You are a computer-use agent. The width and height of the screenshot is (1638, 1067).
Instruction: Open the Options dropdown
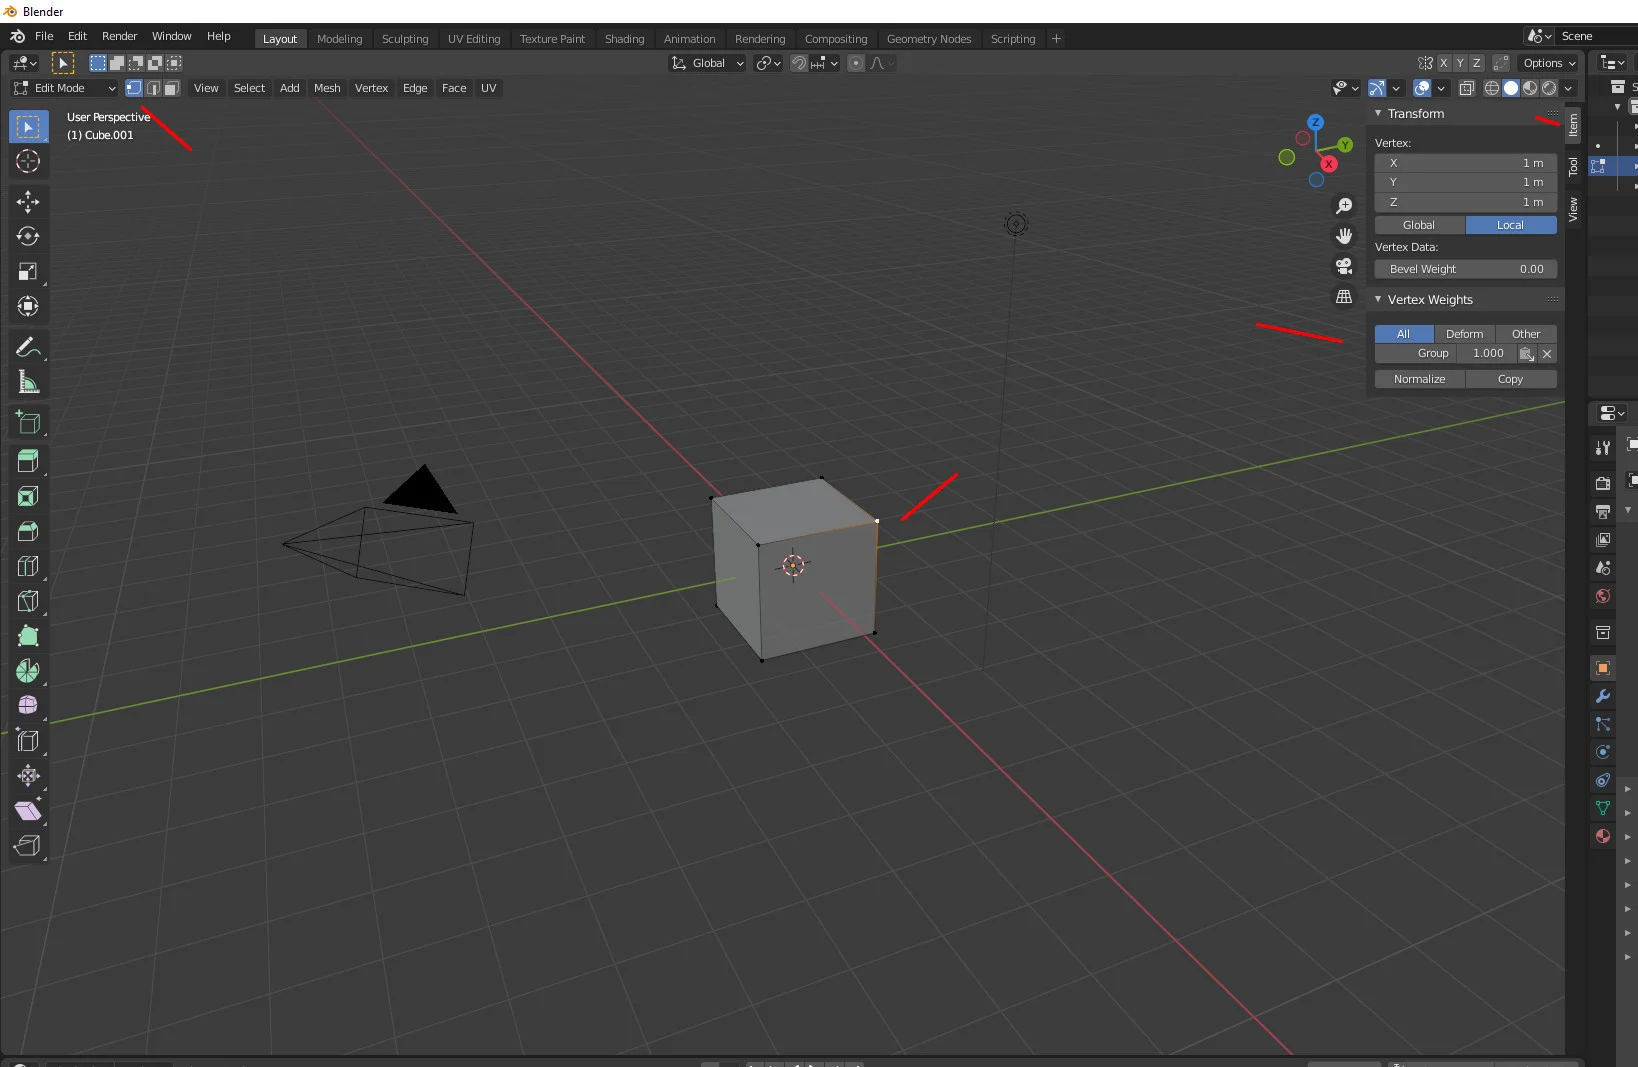[1549, 63]
